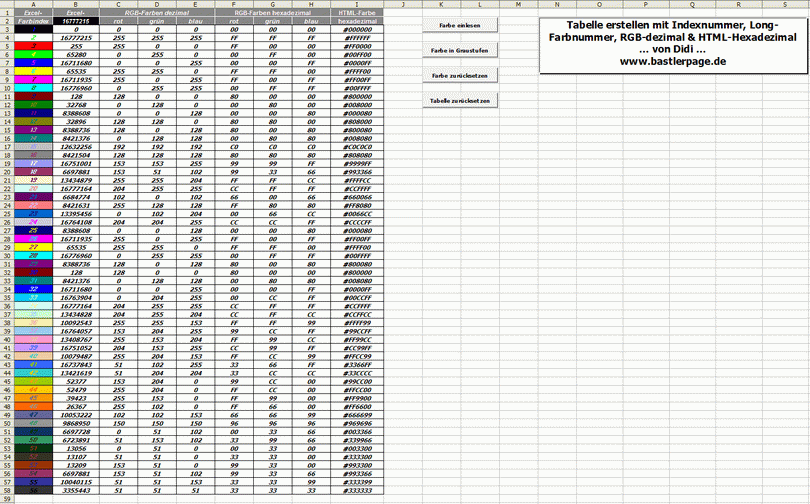
Task: Select the long color value 10040115
Action: pos(76,482)
